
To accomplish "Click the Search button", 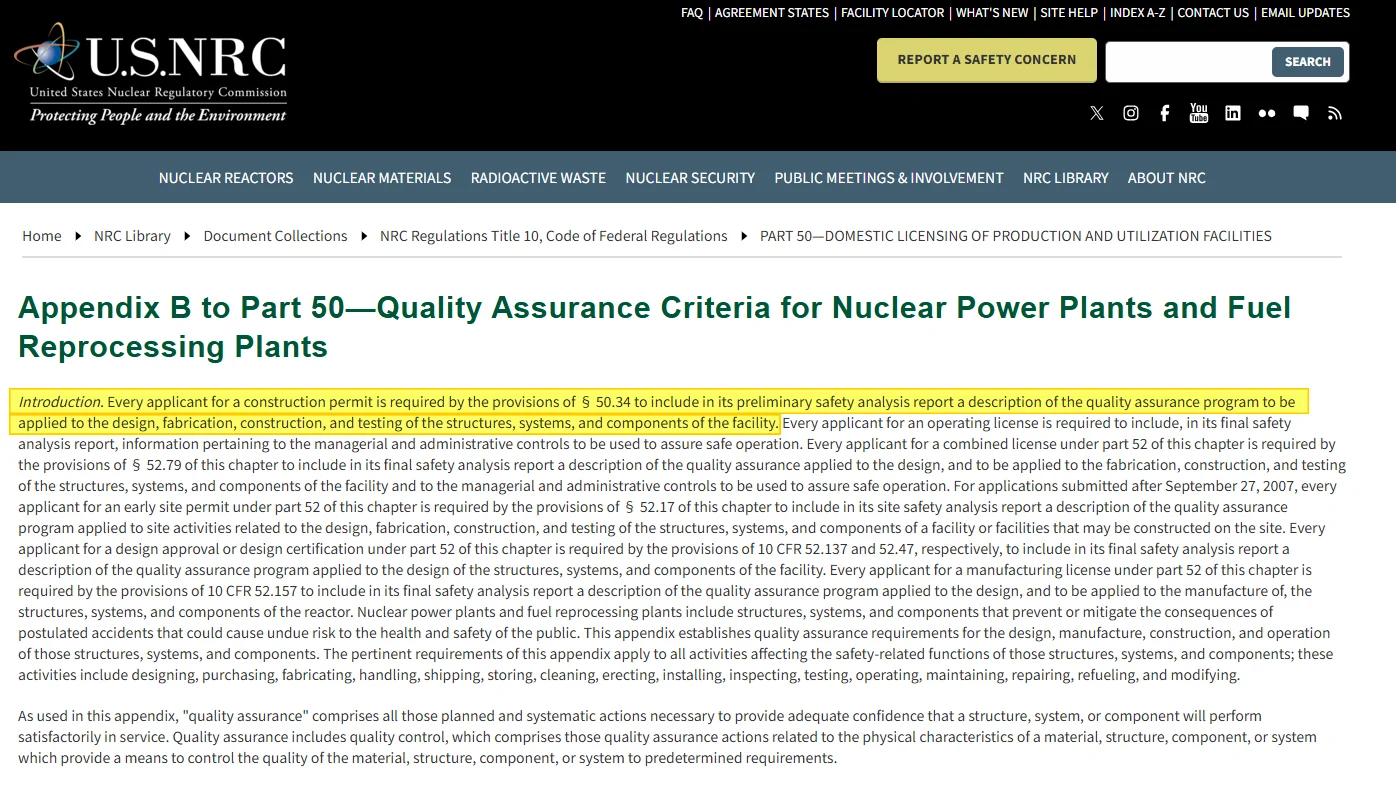I will pos(1307,62).
